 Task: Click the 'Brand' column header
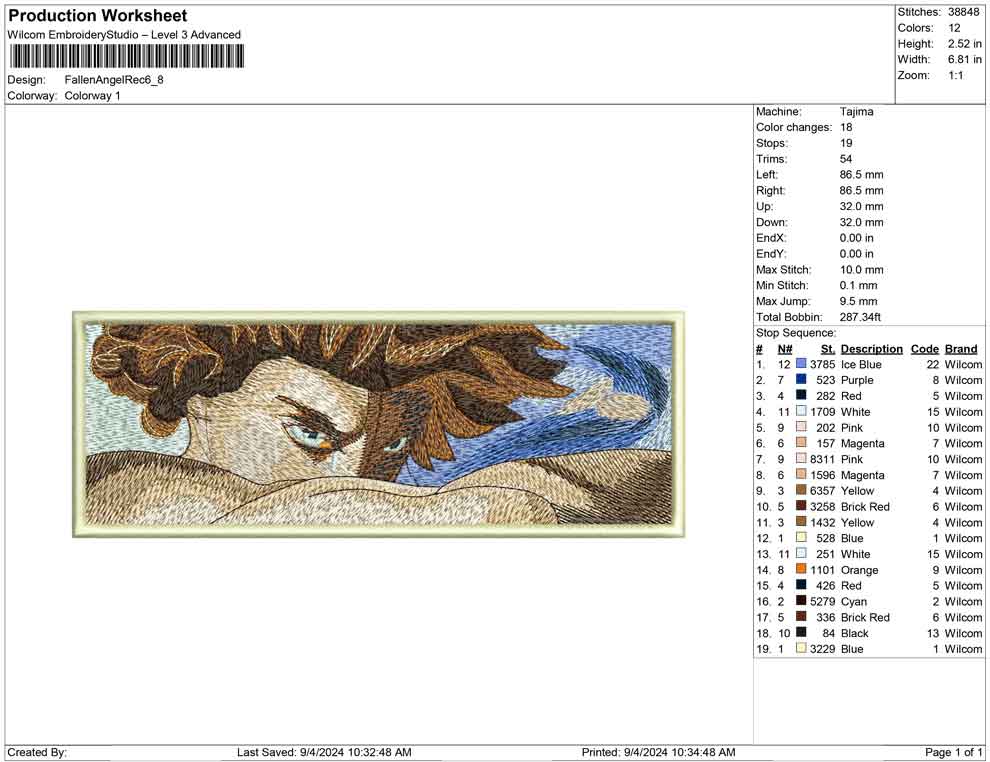(x=961, y=349)
